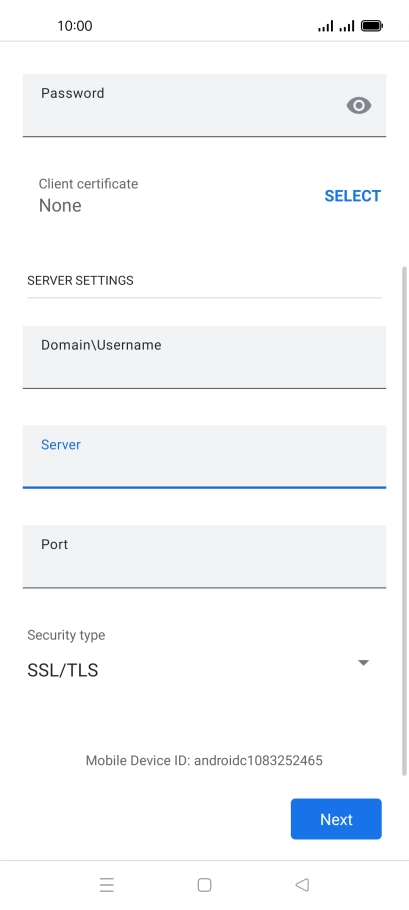409x910 pixels.
Task: Open the SSL/TLS security selection
Action: [198, 670]
